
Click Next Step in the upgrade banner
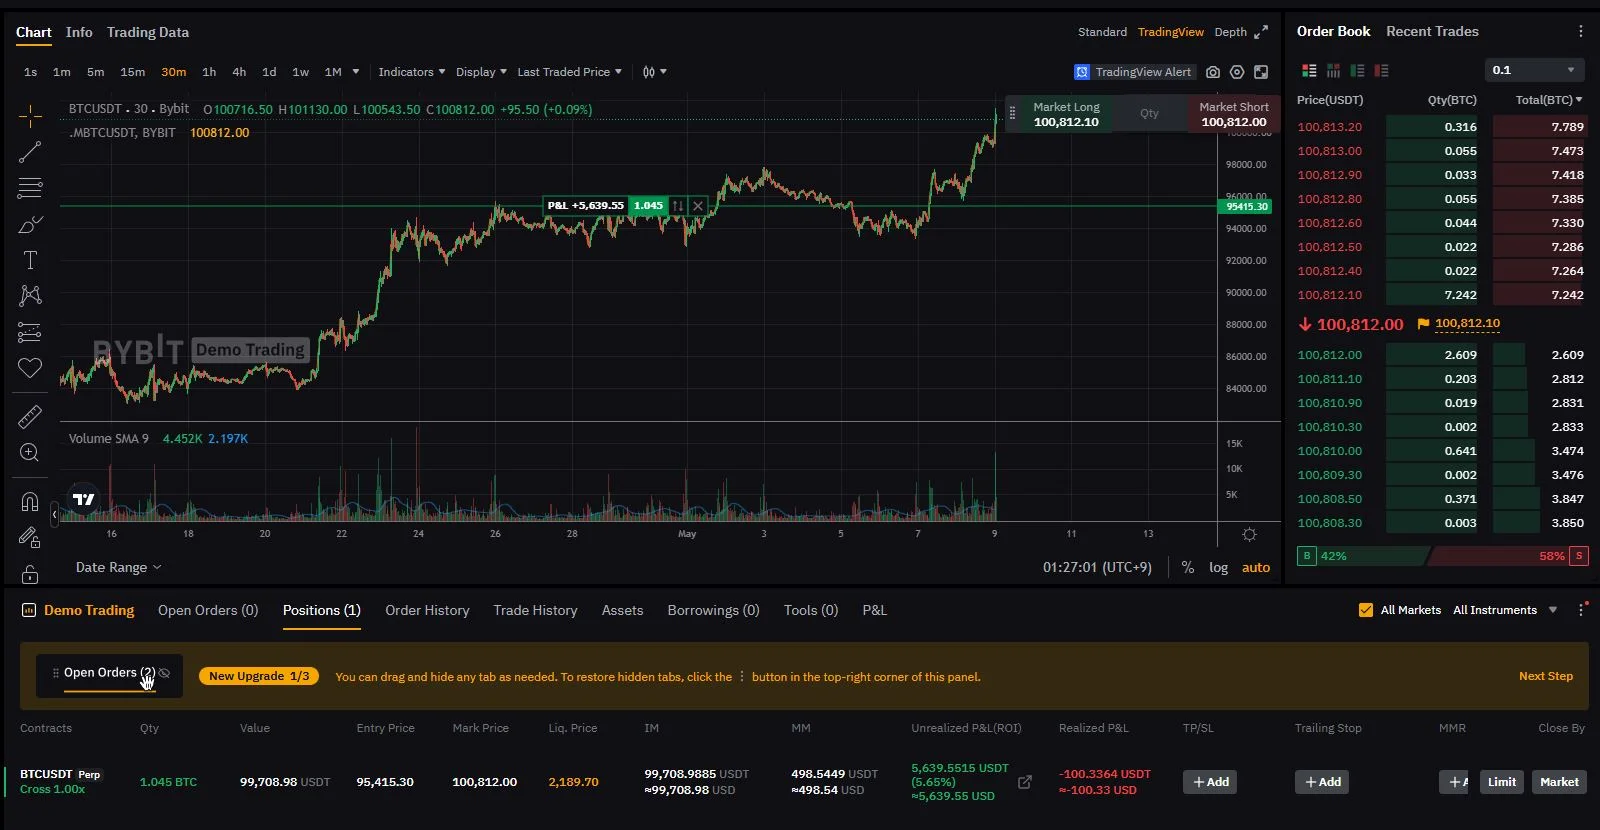1546,676
